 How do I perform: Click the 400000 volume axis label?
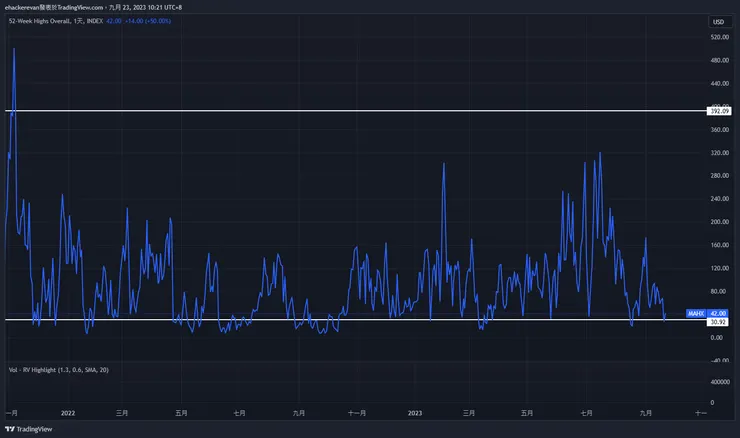720,382
